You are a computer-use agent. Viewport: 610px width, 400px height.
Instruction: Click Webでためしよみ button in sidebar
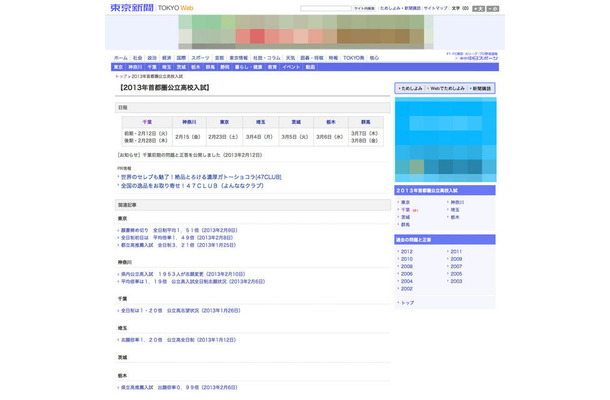(x=447, y=89)
